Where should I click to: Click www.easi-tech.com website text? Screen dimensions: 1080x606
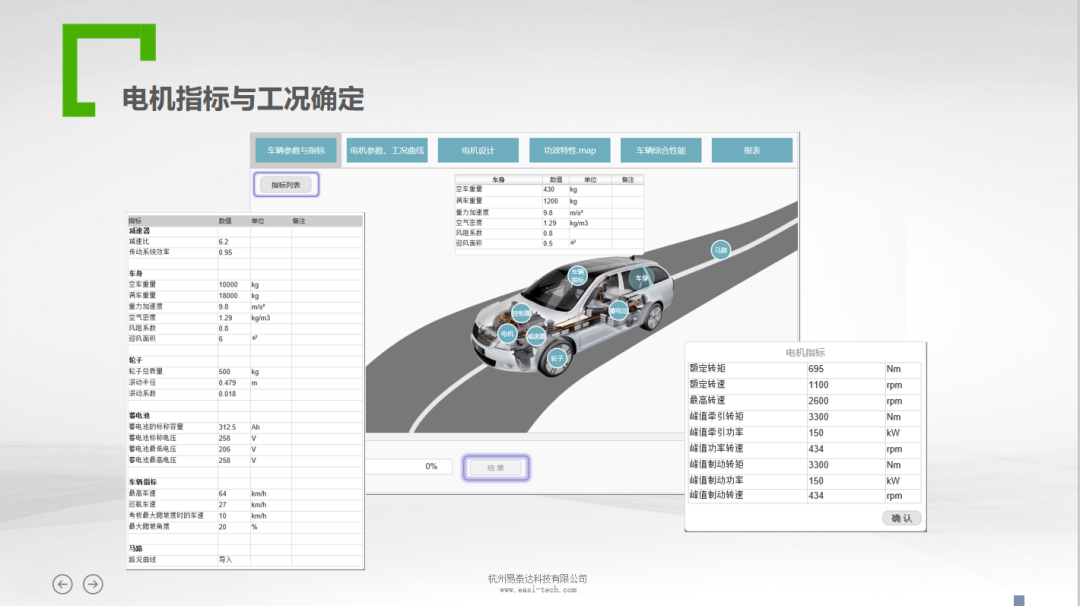(x=538, y=590)
